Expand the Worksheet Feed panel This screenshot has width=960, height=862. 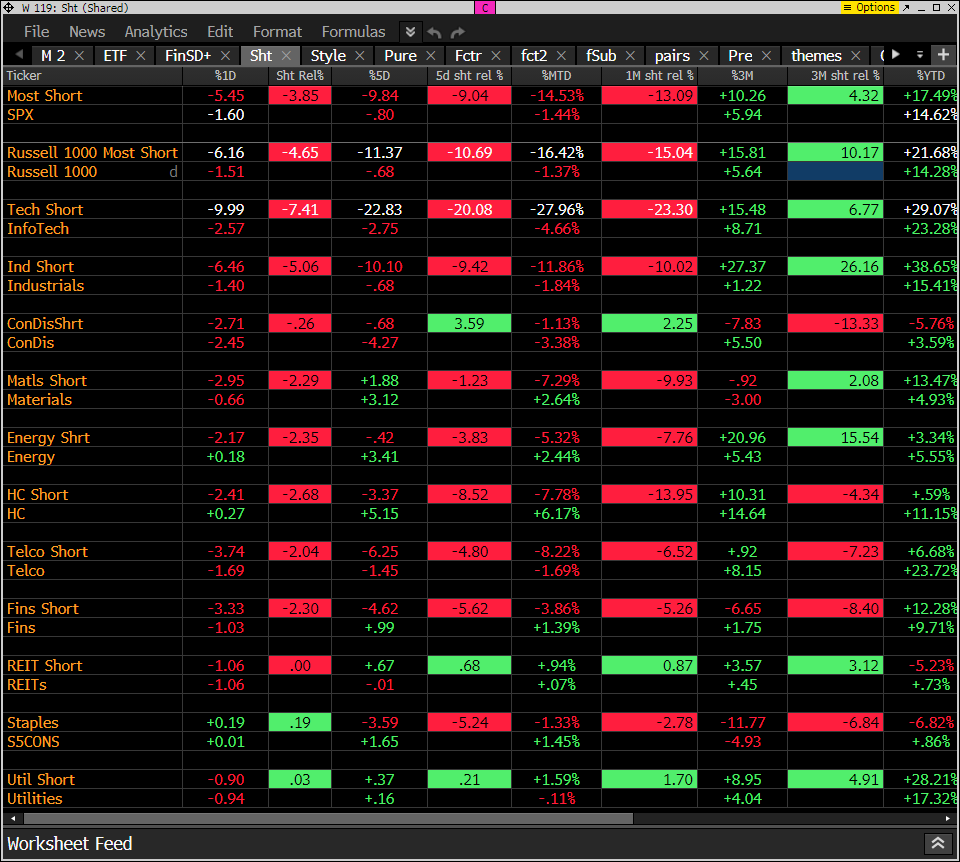937,844
